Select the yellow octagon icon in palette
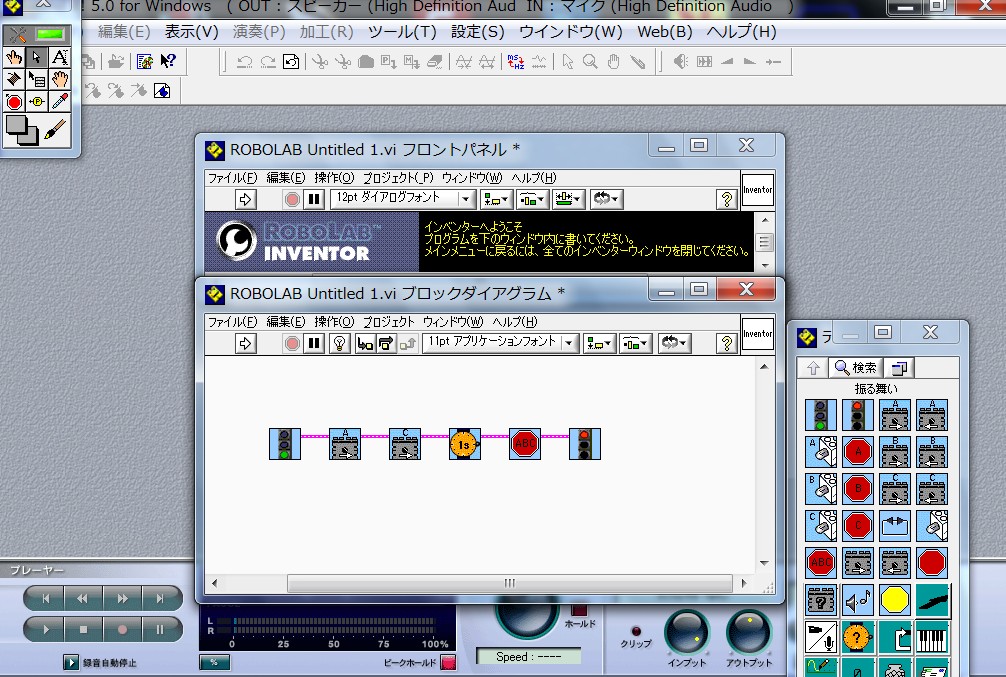This screenshot has height=677, width=1006. (894, 600)
